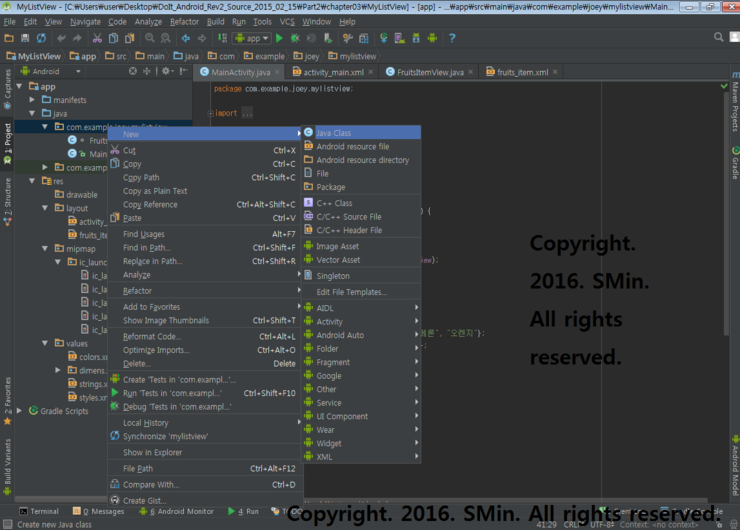
Task: Open the SDK Manager toolbar icon
Action: point(416,38)
